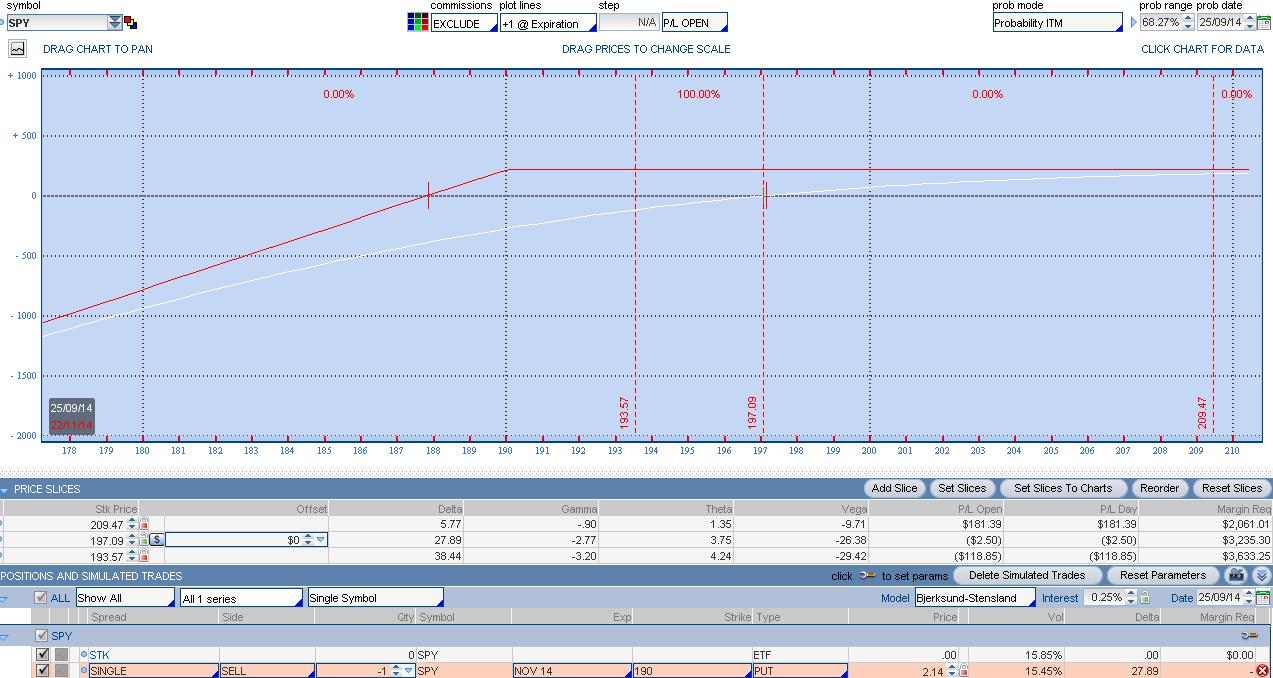Delete the SINGLE trade with red X
The width and height of the screenshot is (1273, 678).
[1262, 670]
